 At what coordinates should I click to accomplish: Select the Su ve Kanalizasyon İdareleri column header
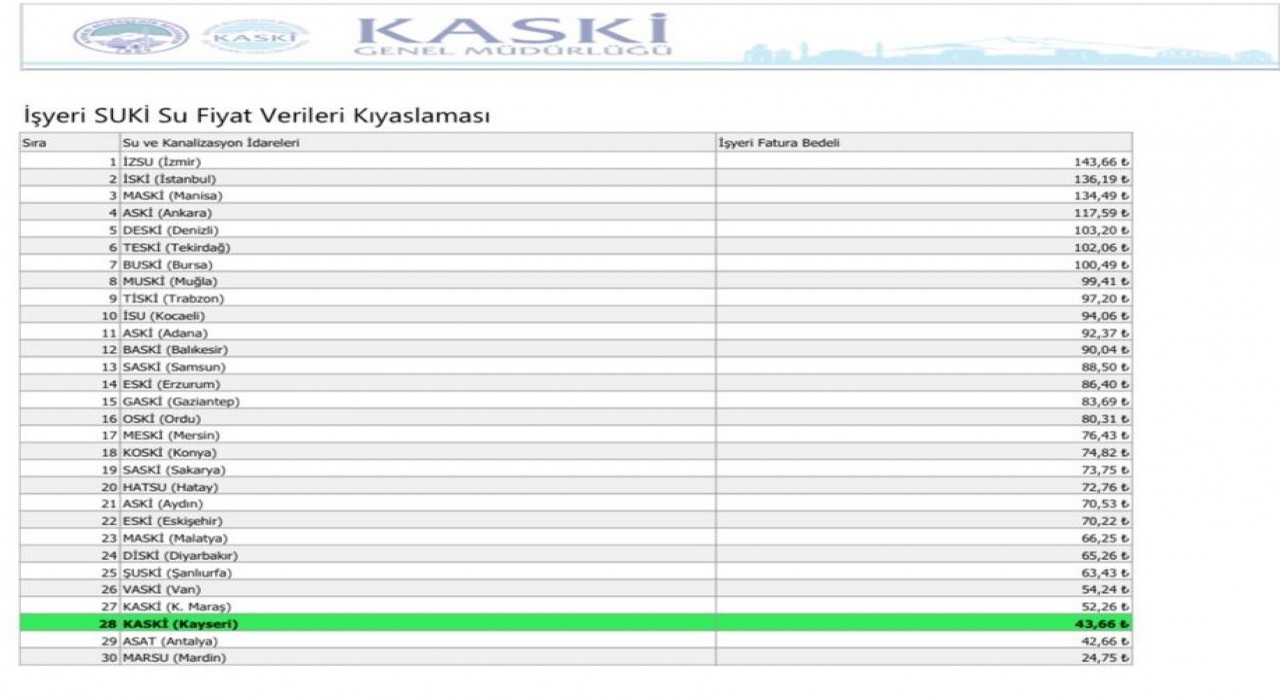coord(210,143)
